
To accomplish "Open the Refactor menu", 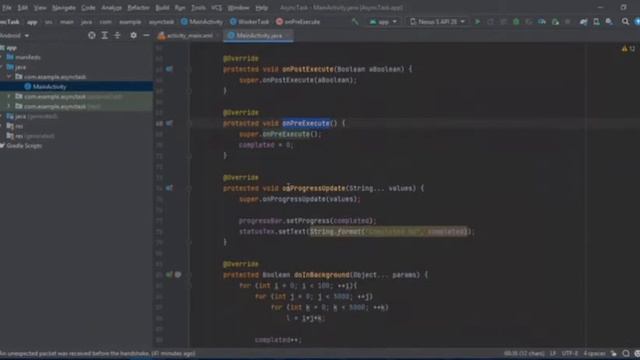I will [x=138, y=8].
